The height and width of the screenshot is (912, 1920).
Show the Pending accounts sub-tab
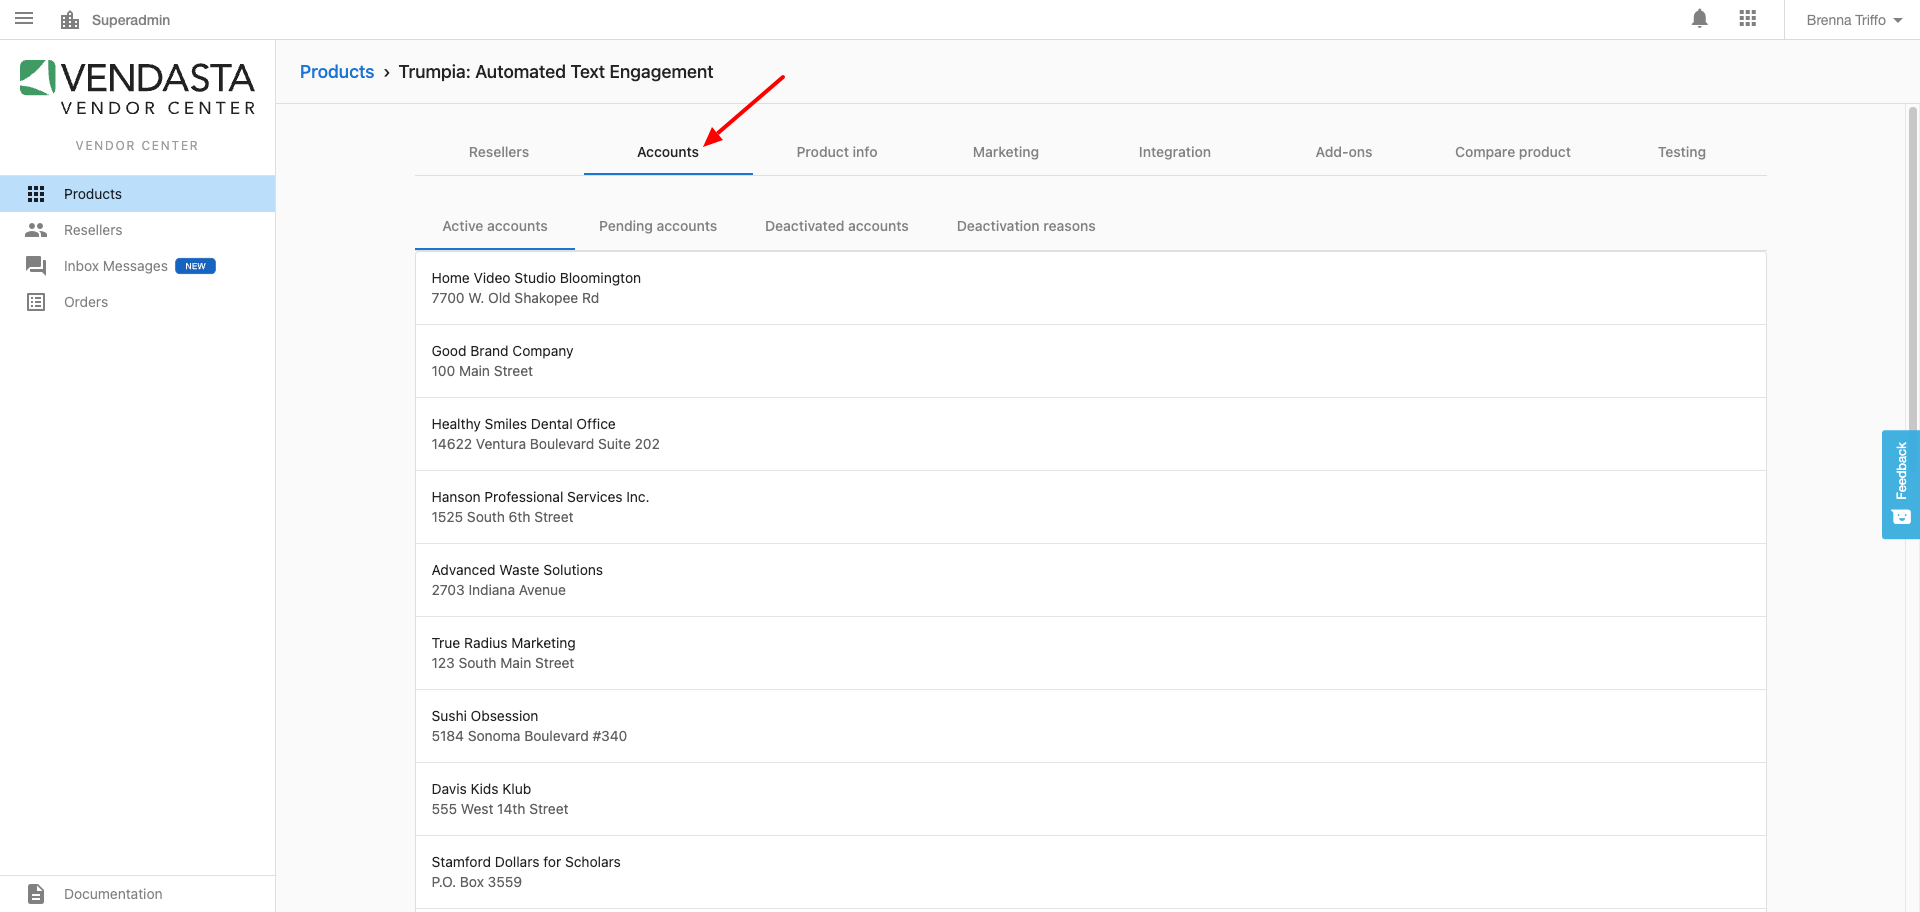[658, 226]
